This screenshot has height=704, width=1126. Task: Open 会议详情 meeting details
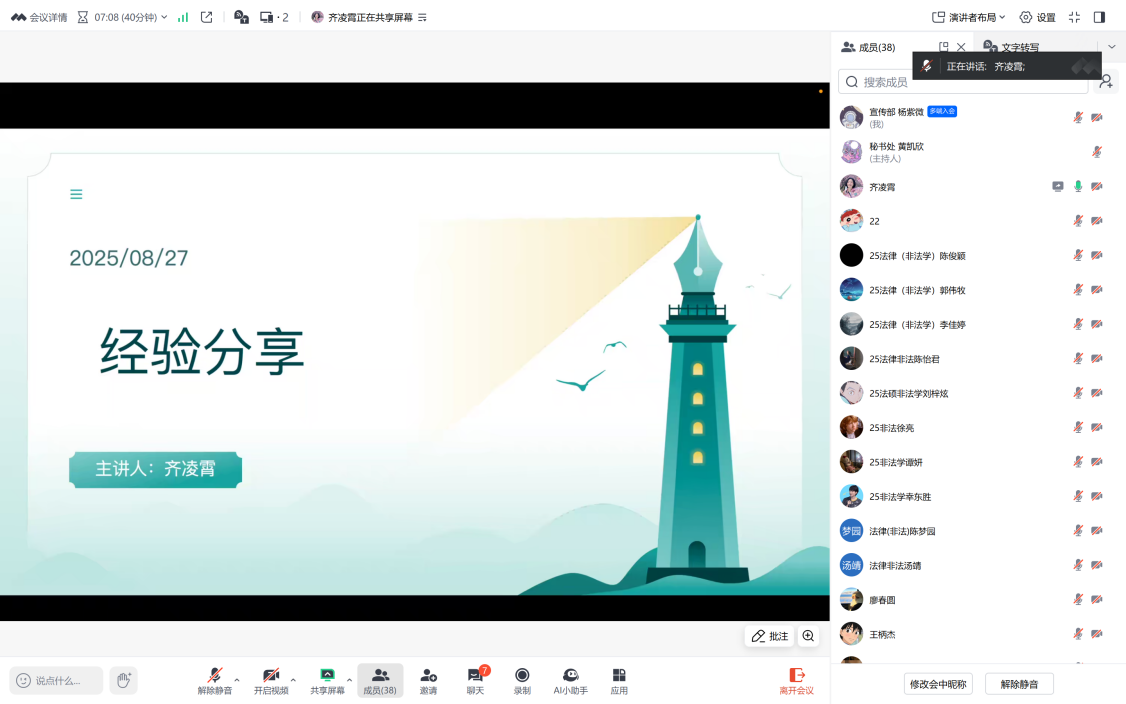(x=40, y=17)
